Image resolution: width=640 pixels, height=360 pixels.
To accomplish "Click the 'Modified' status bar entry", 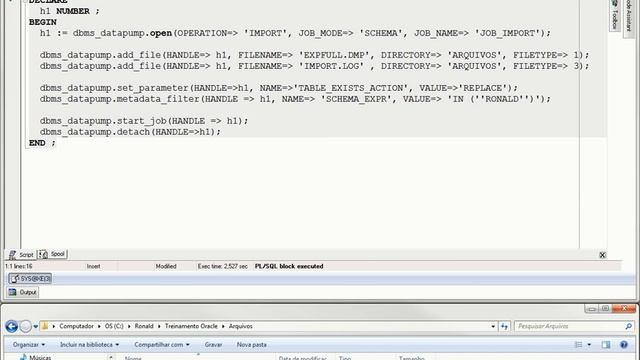I will pos(166,266).
